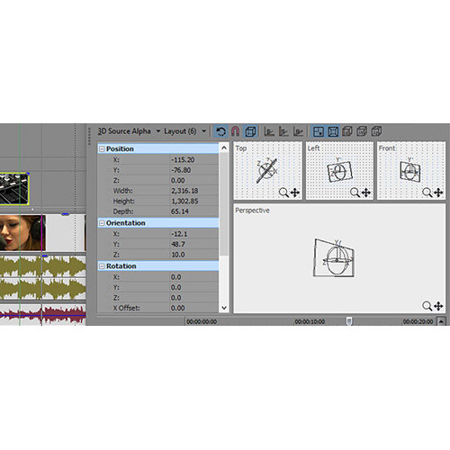Screen dimensions: 450x450
Task: Click pan move icon in Left view
Action: point(366,192)
